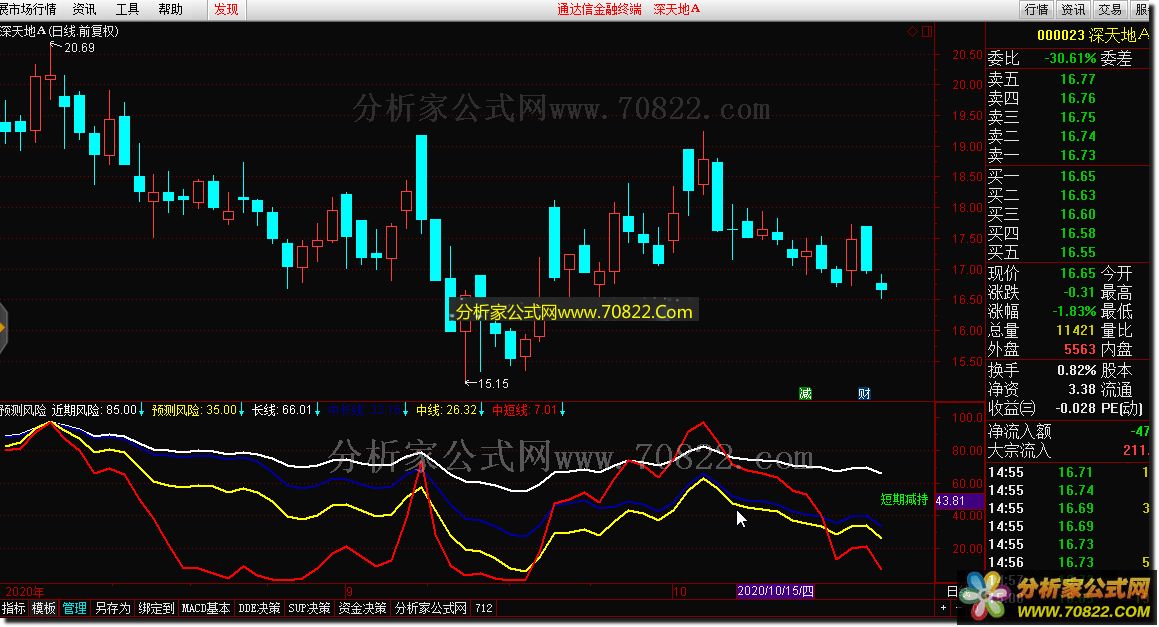Click the cyan arrow after 预测风险 35.00
Viewport: 1159px width, 627px height.
pyautogui.click(x=242, y=410)
